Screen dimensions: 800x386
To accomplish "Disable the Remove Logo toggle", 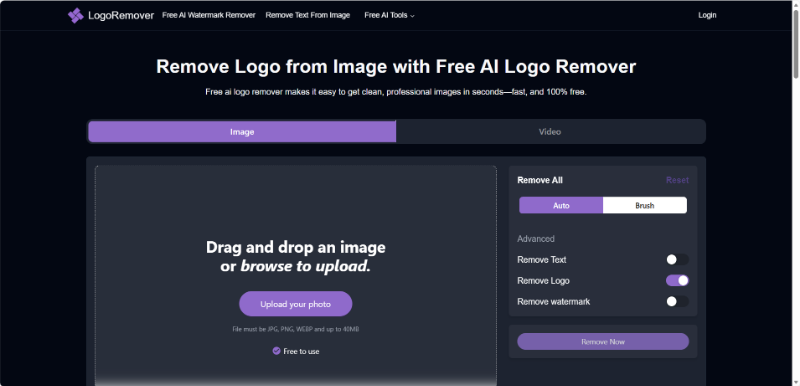I will click(x=678, y=280).
